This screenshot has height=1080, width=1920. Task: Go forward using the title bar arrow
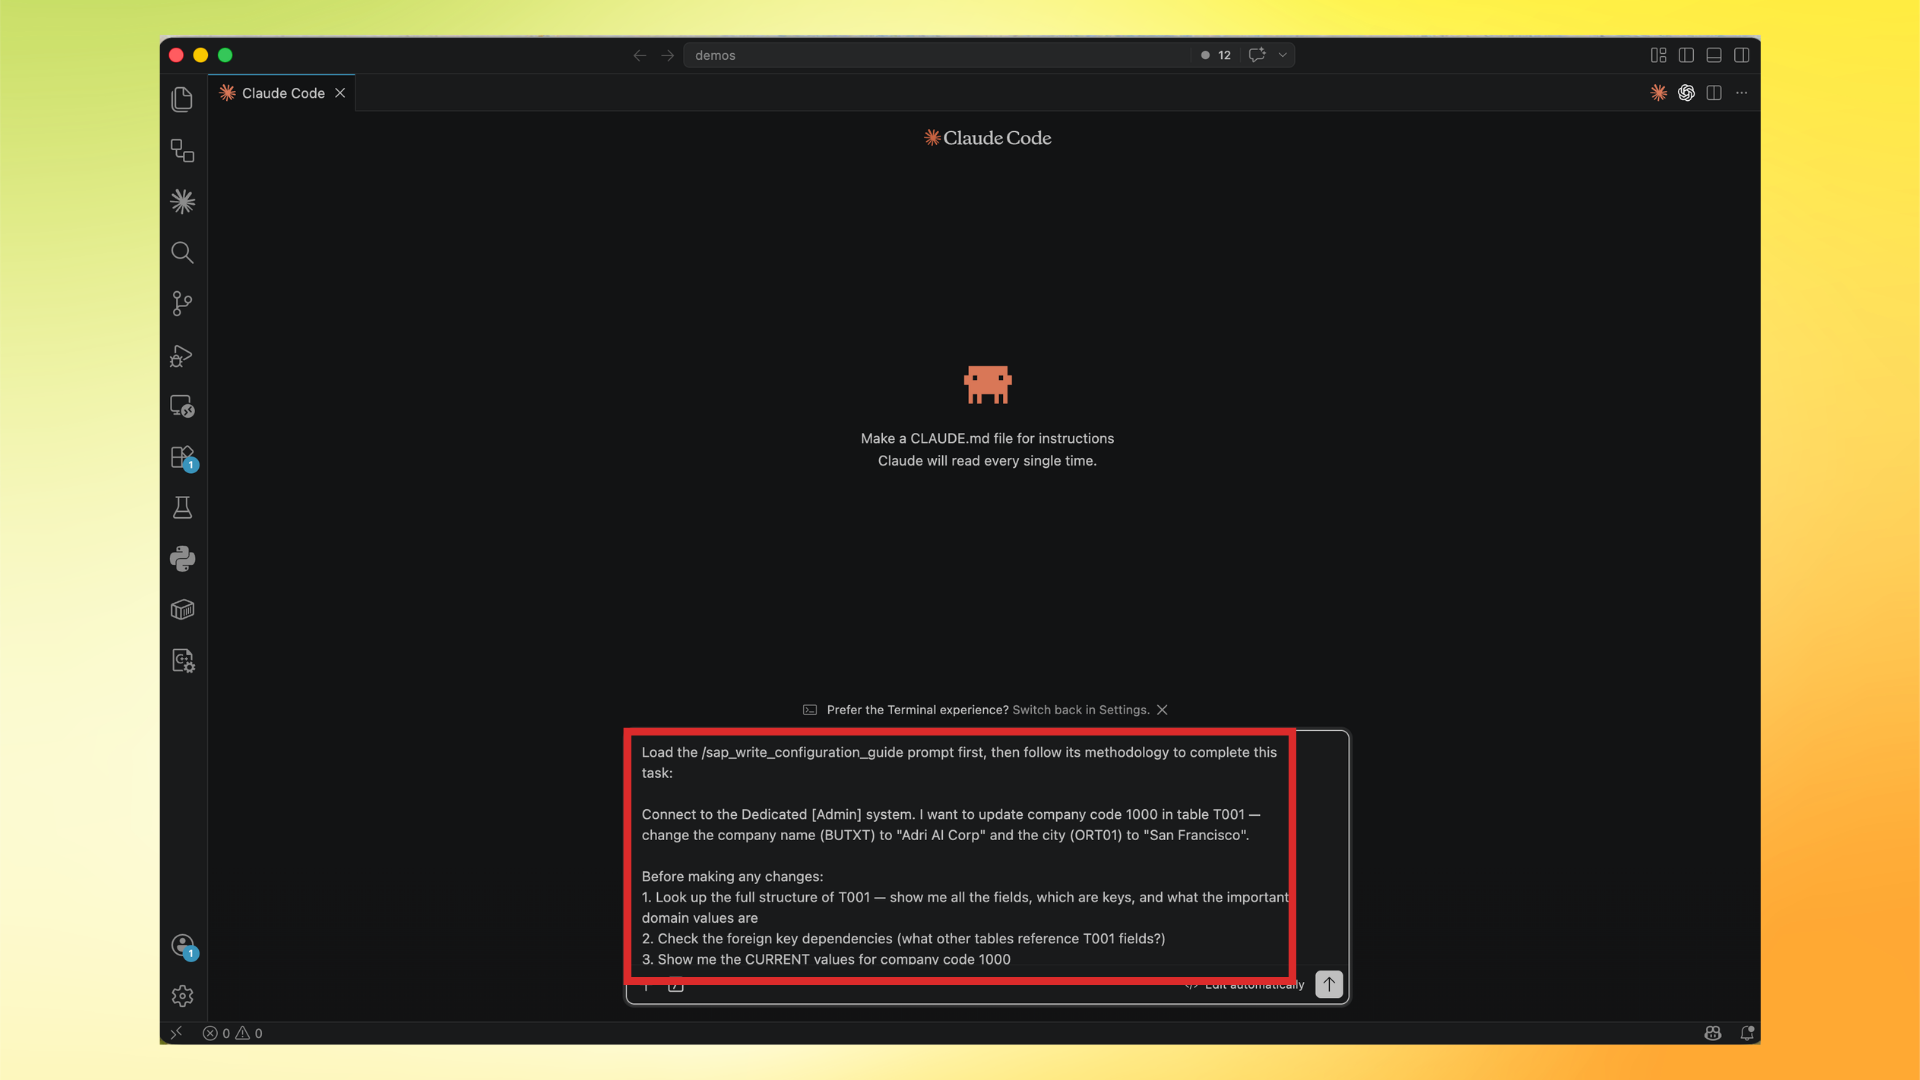668,55
